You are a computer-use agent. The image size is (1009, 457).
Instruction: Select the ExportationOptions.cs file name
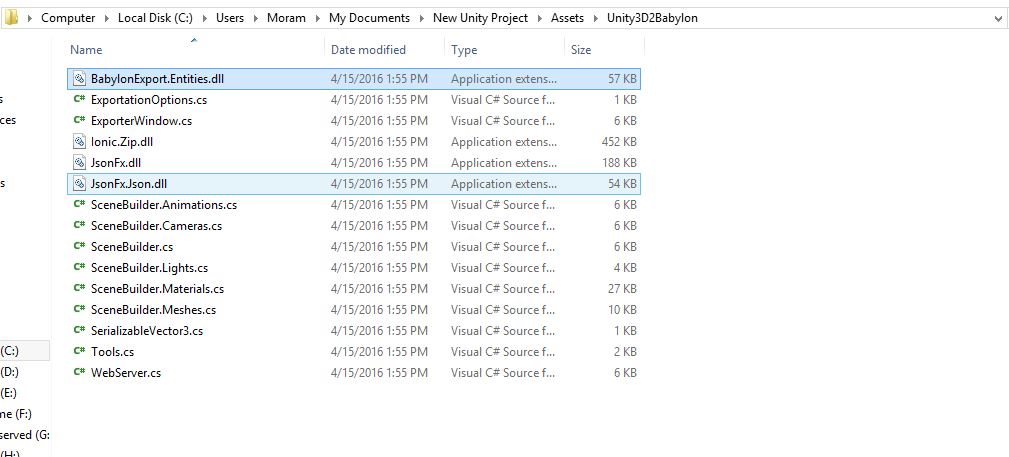point(149,100)
